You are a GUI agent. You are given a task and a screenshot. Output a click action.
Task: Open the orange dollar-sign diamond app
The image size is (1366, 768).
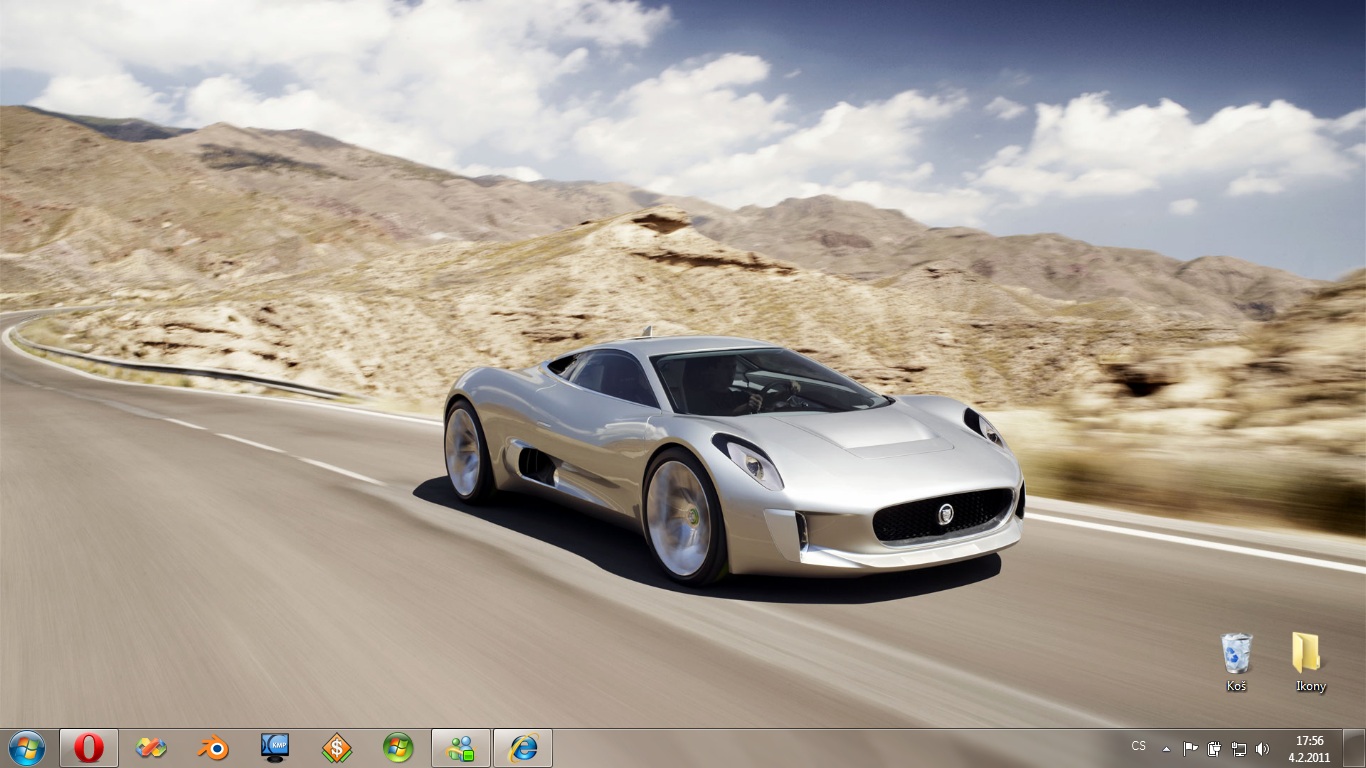pyautogui.click(x=336, y=747)
